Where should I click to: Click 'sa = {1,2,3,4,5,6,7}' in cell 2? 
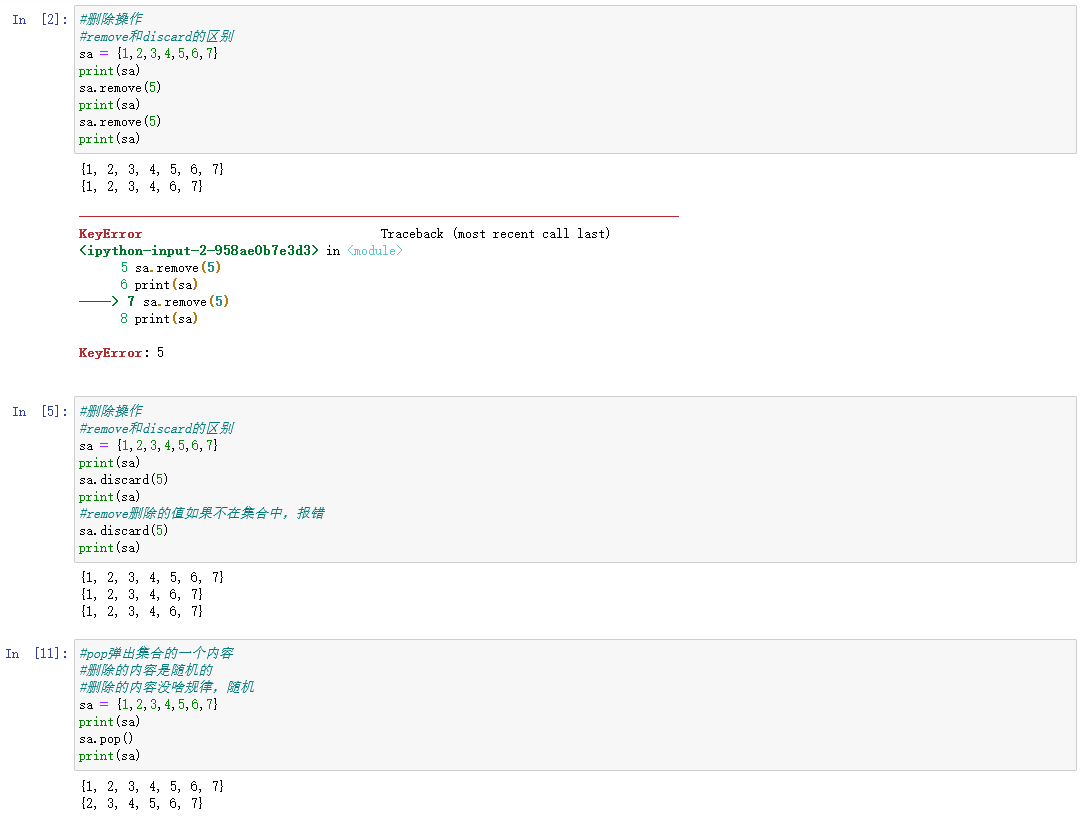(148, 53)
